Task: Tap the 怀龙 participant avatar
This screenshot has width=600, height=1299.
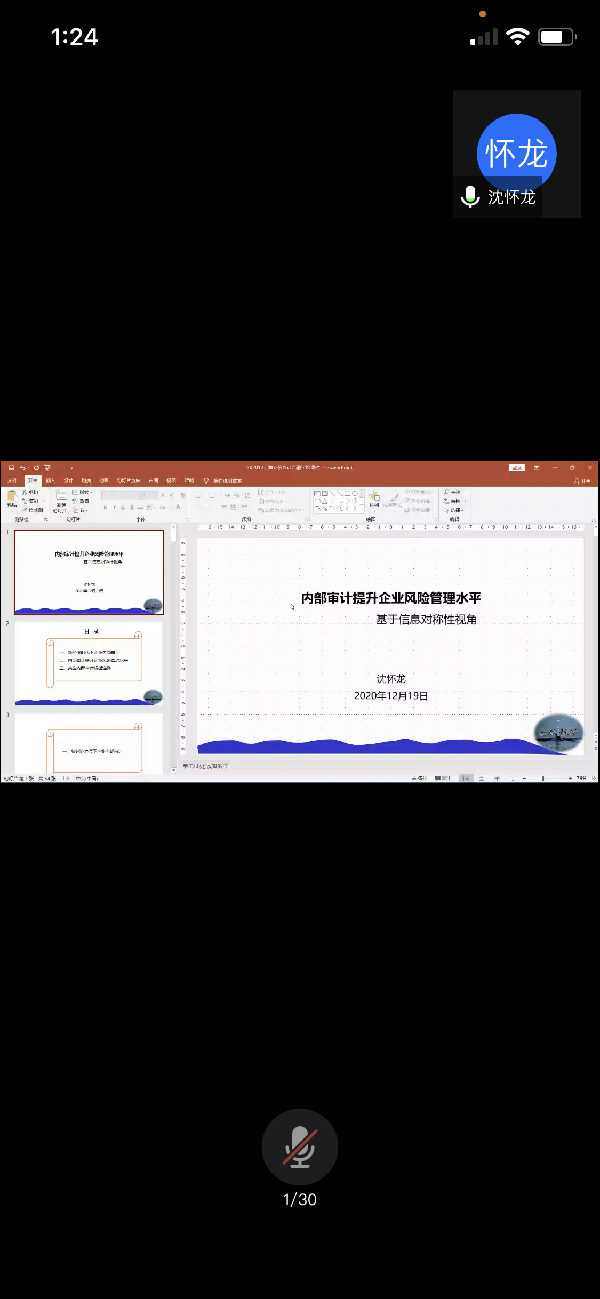Action: (x=516, y=153)
